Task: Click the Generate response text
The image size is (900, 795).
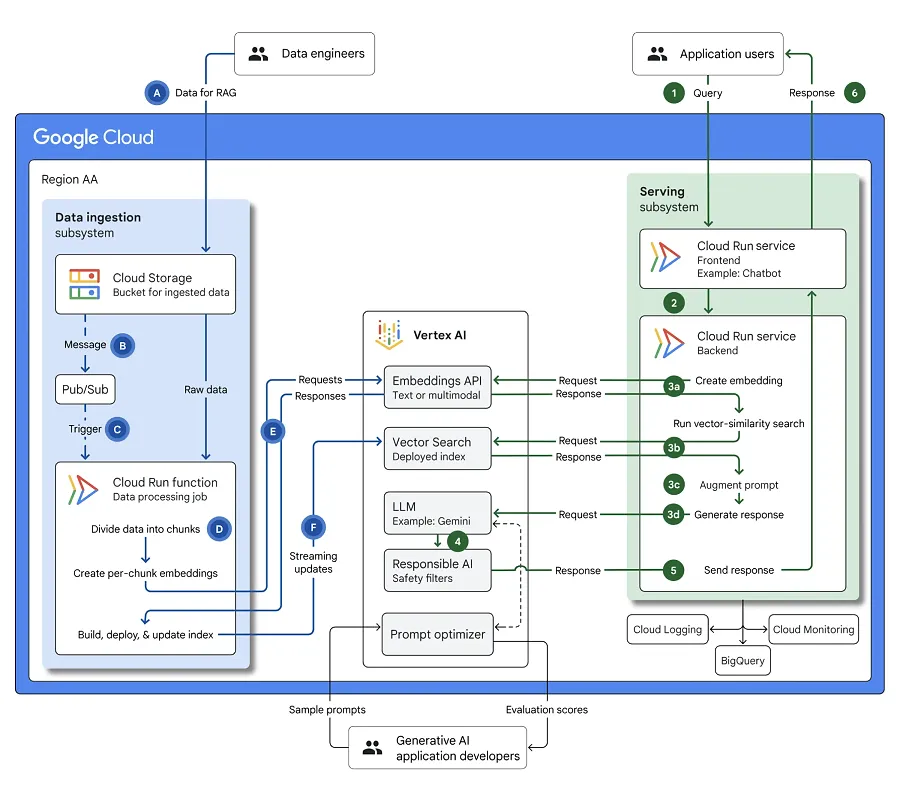Action: click(739, 515)
